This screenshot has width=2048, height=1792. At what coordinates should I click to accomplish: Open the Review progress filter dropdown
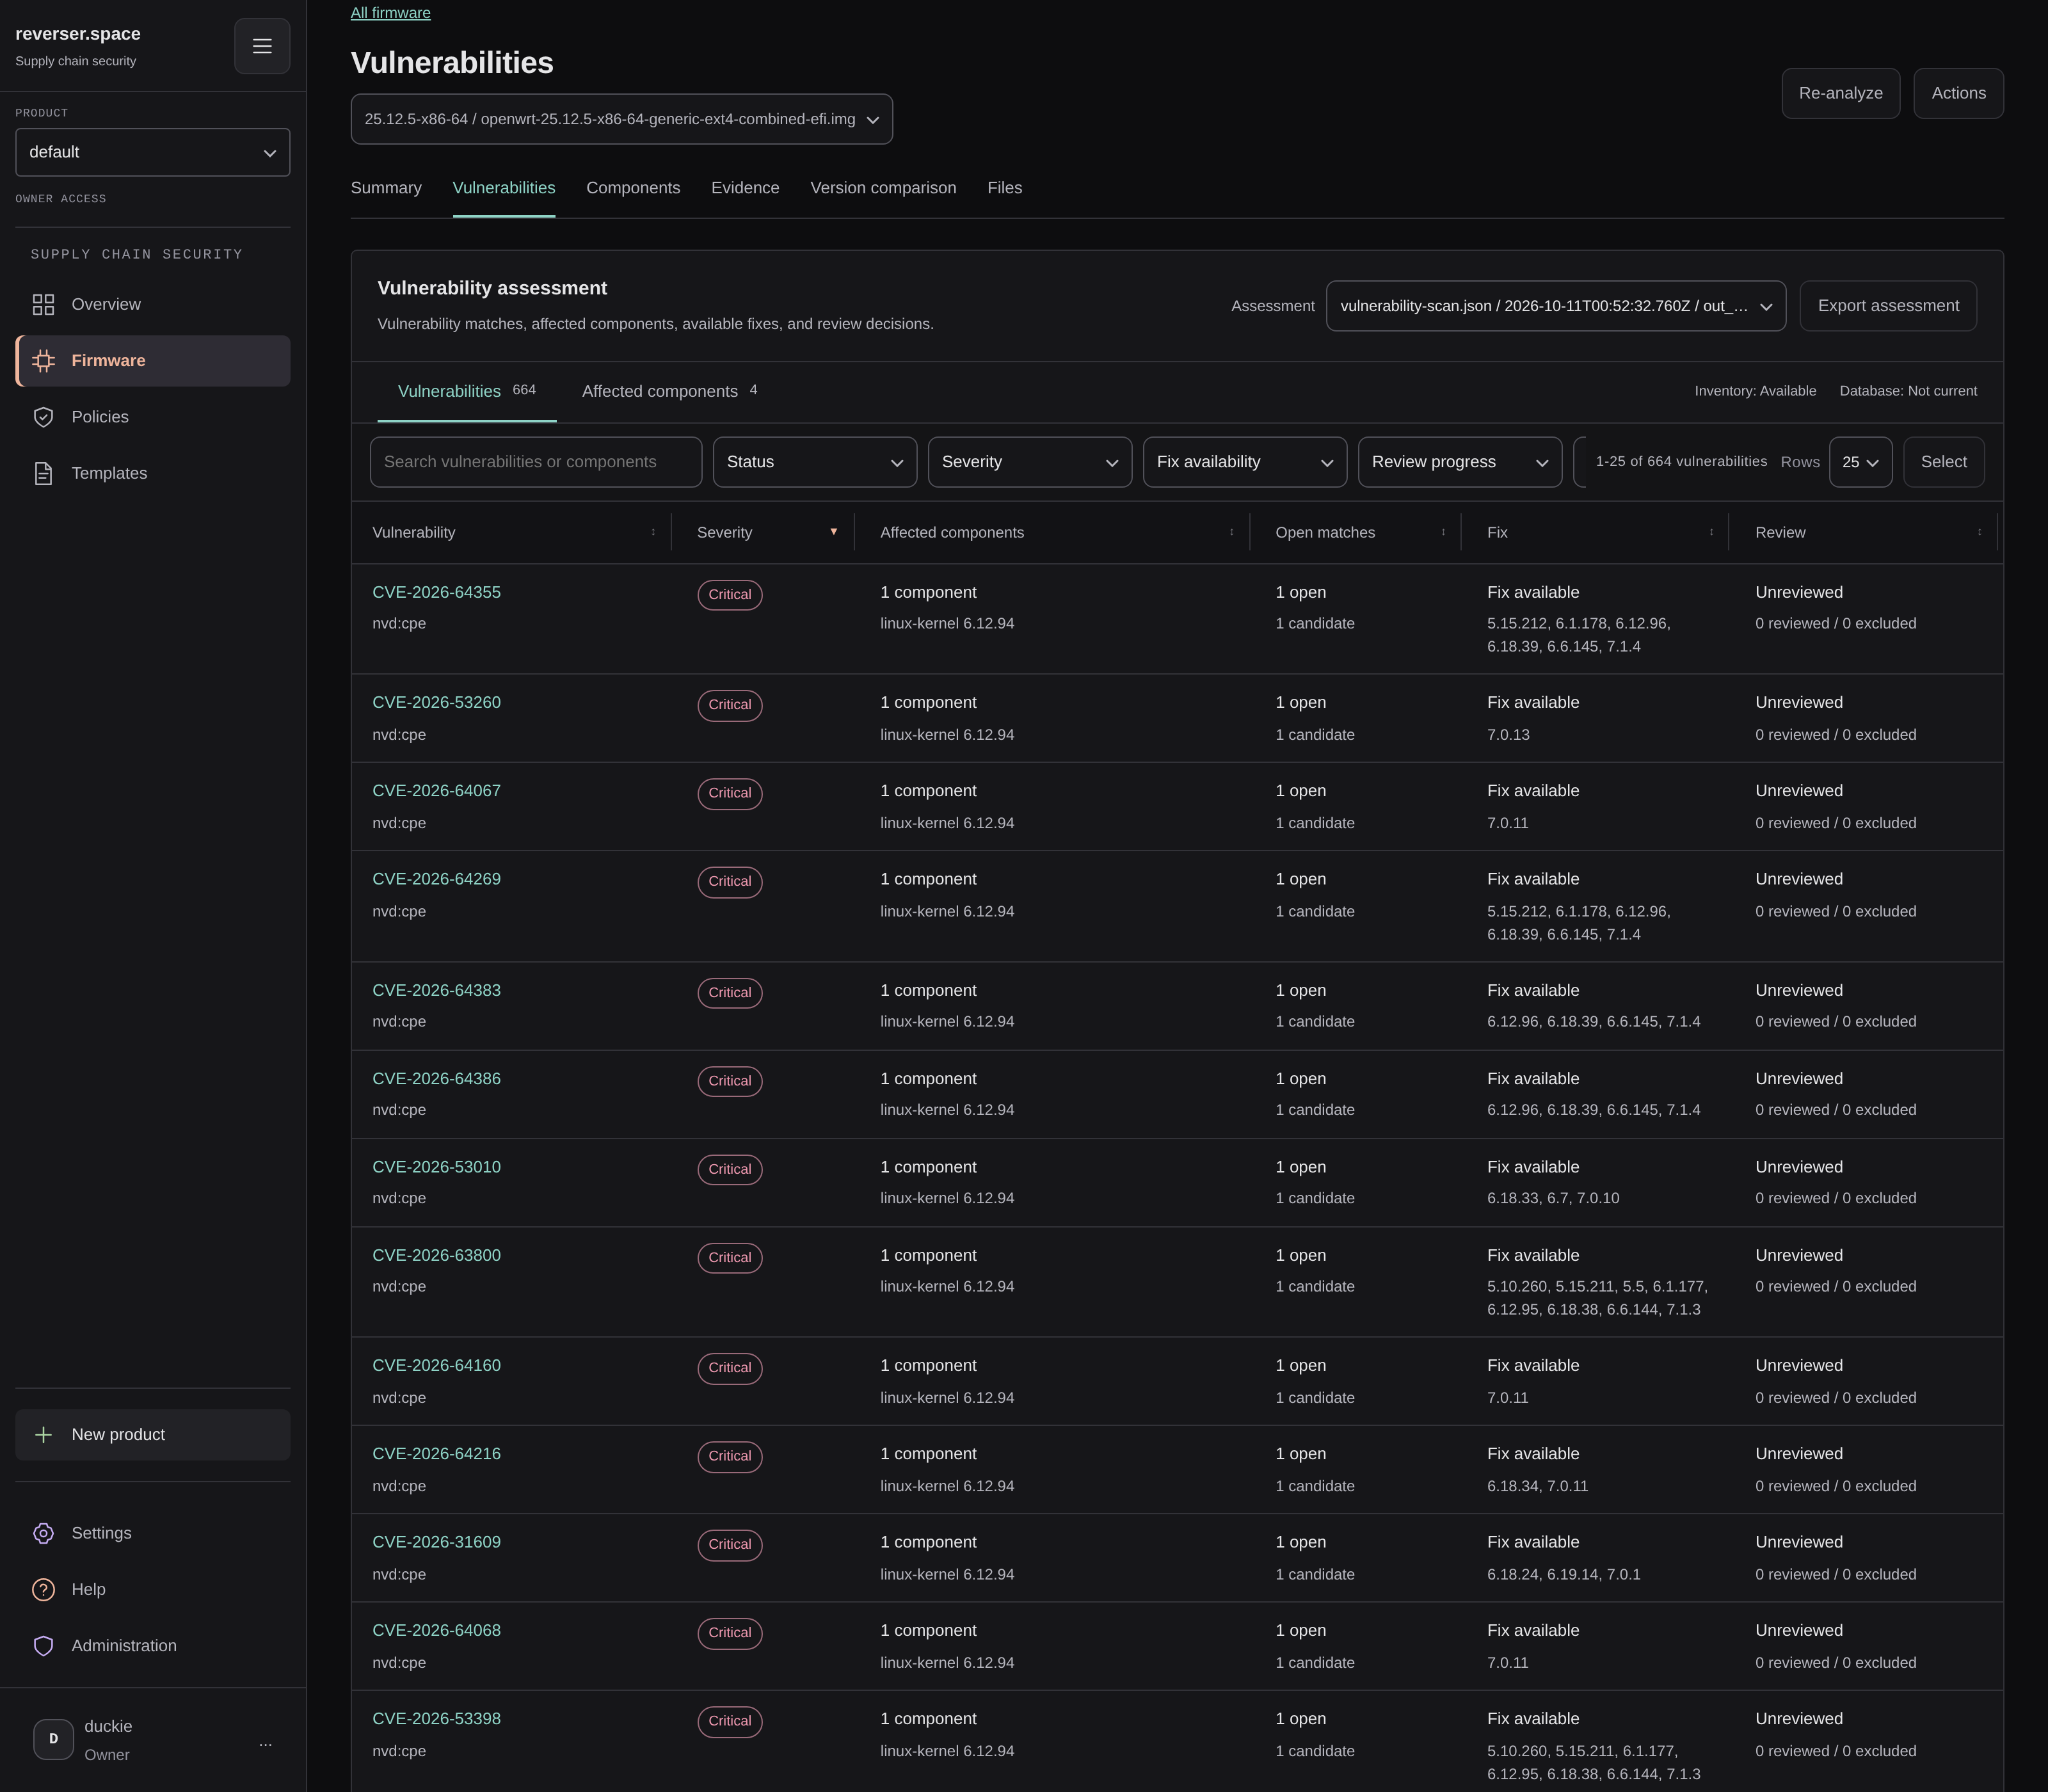pyautogui.click(x=1459, y=462)
